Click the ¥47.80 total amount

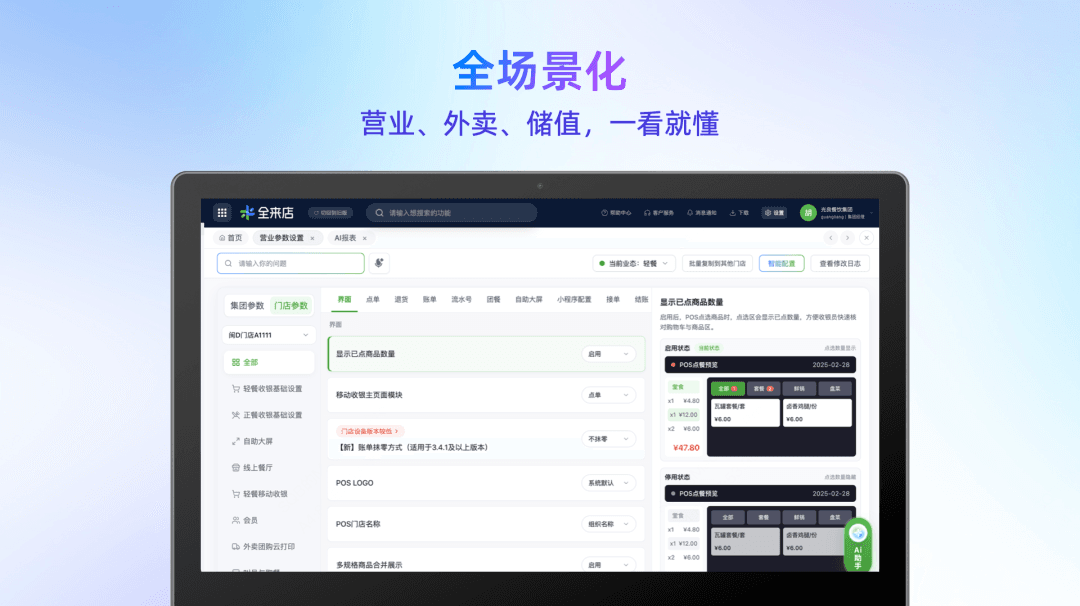(686, 448)
